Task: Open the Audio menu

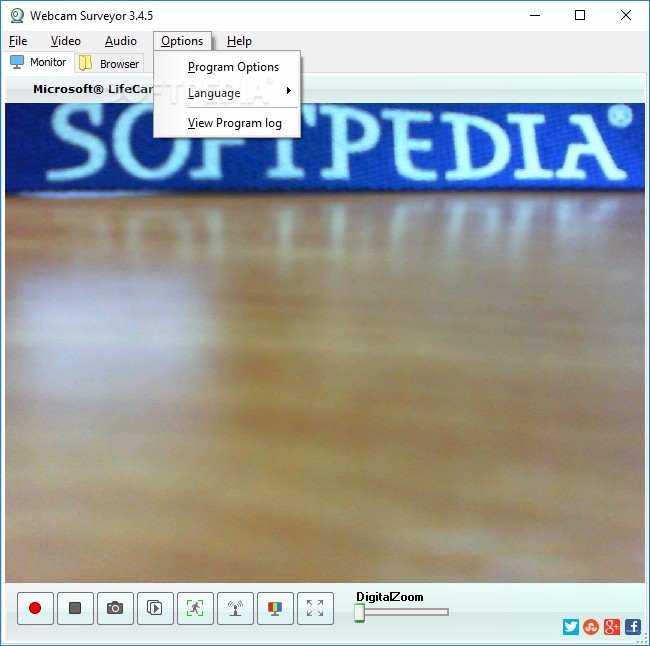Action: pos(121,41)
